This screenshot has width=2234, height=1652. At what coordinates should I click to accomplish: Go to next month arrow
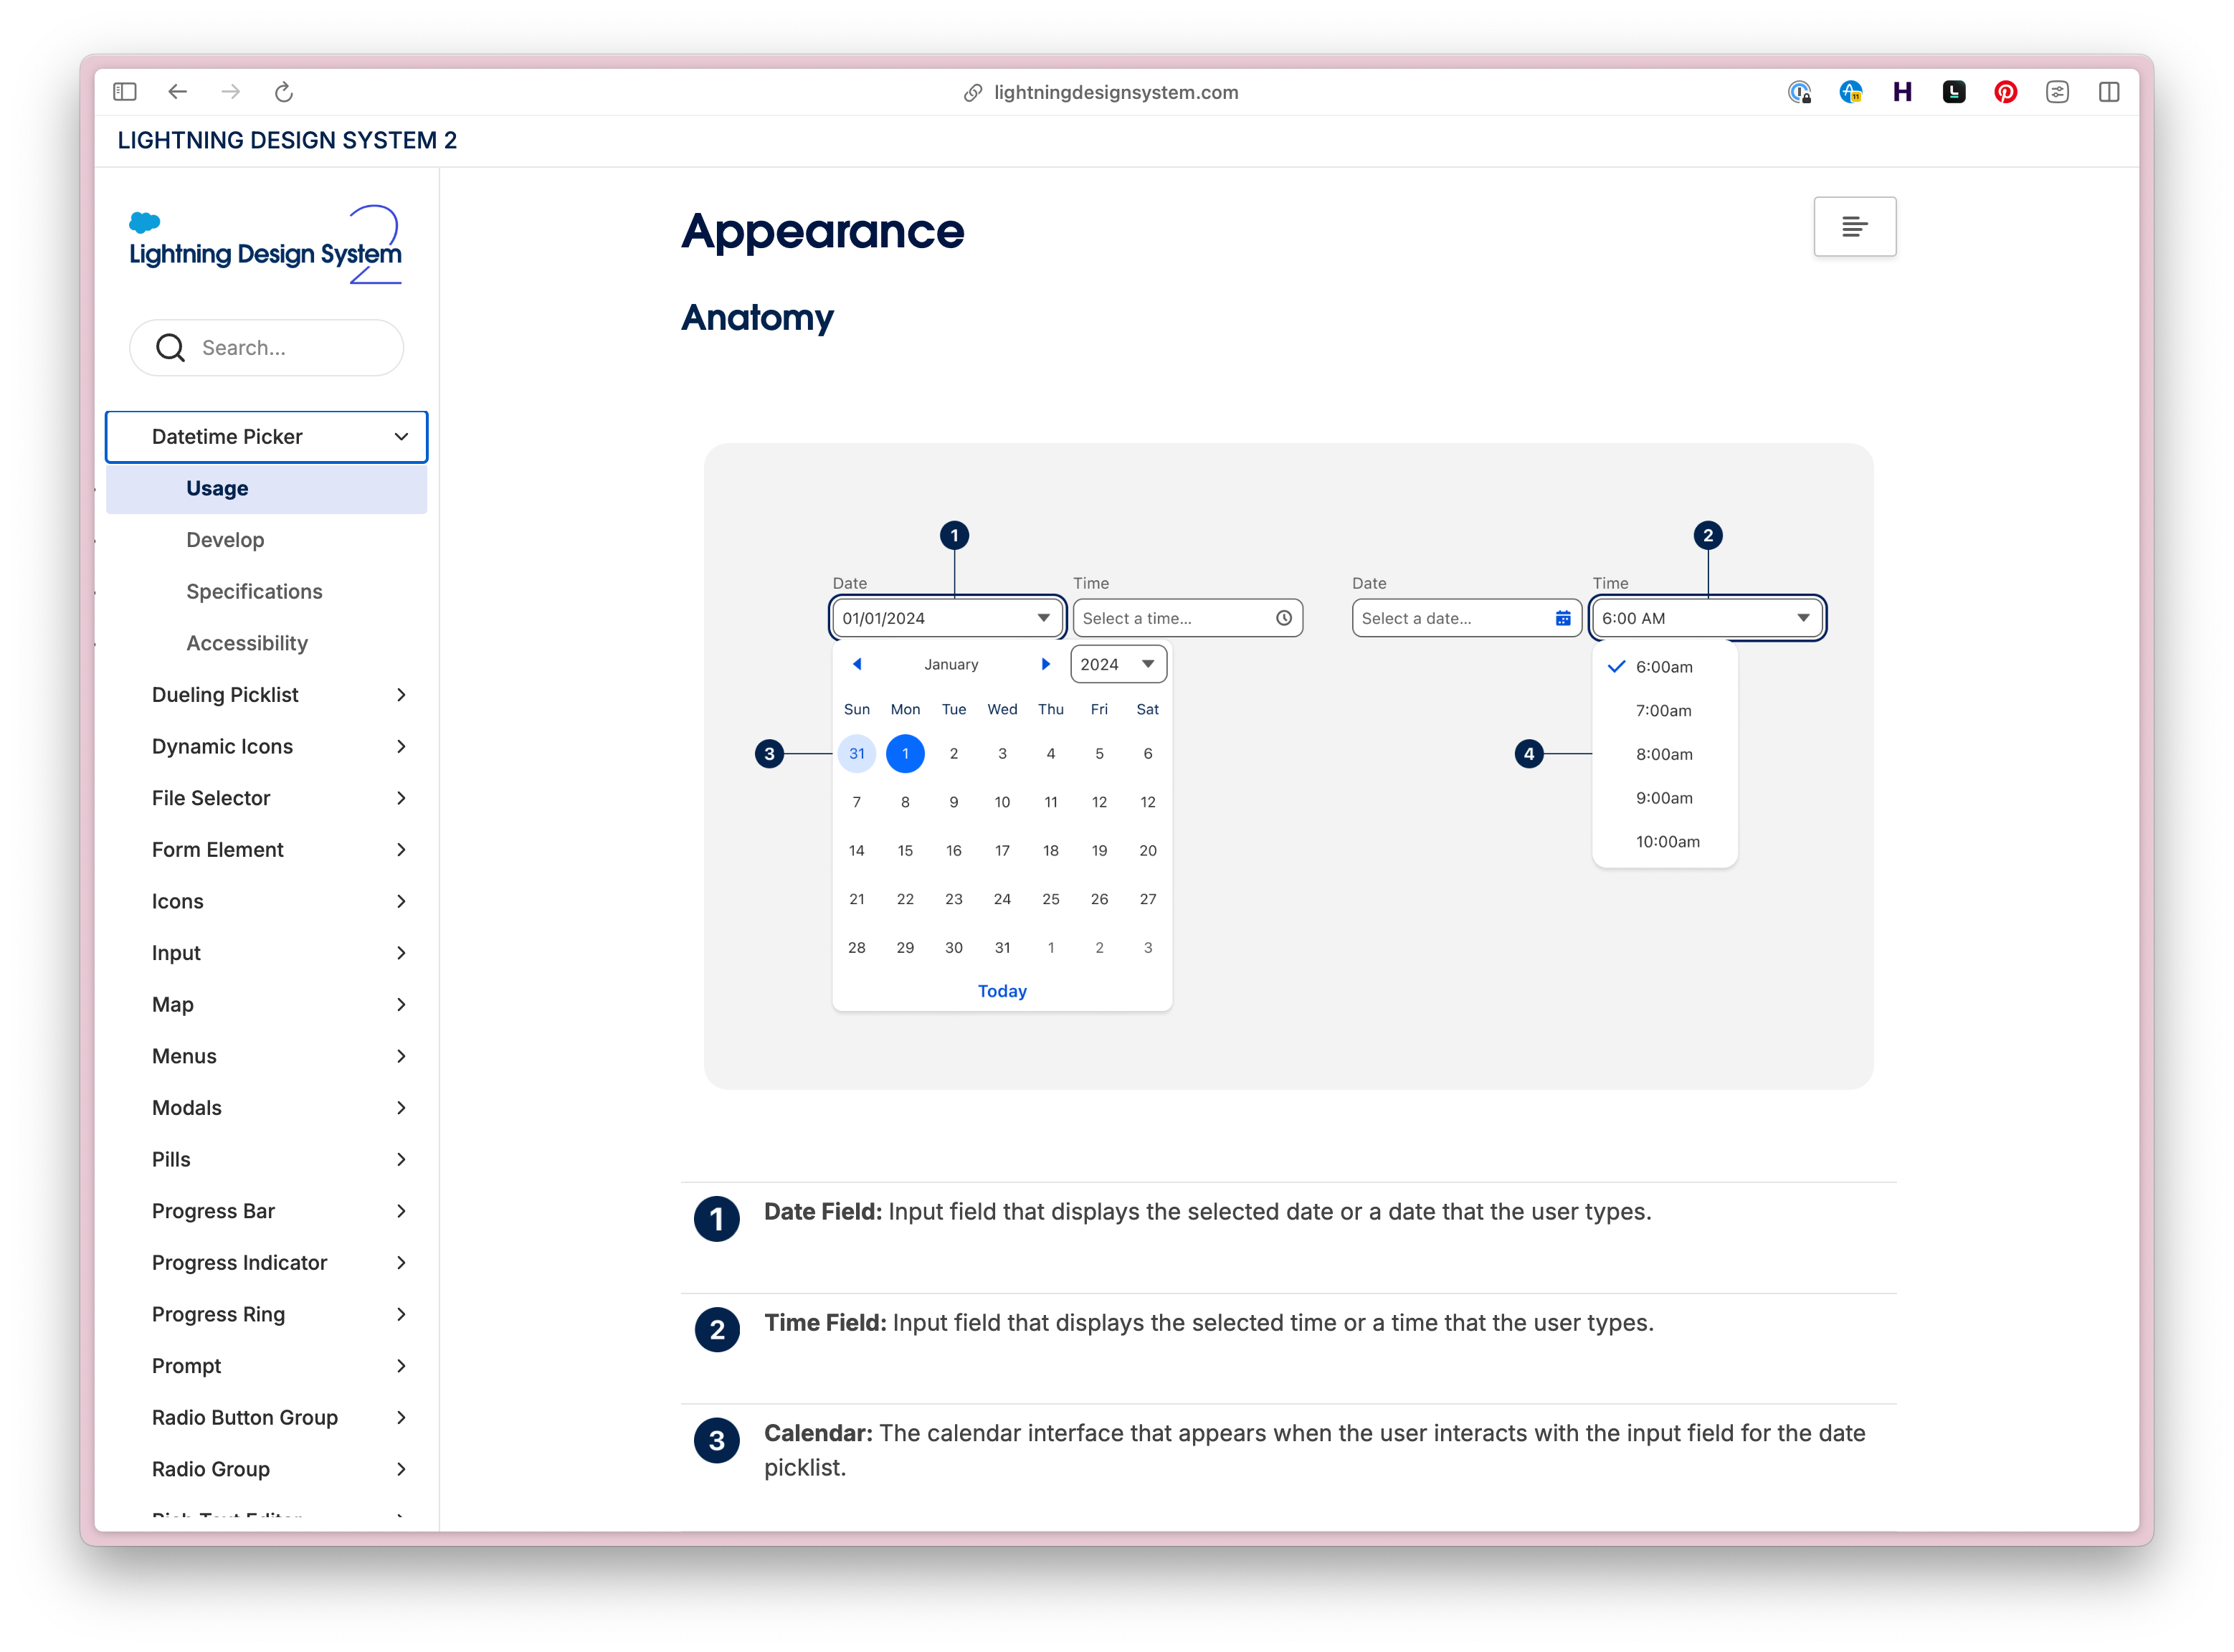click(x=1045, y=664)
